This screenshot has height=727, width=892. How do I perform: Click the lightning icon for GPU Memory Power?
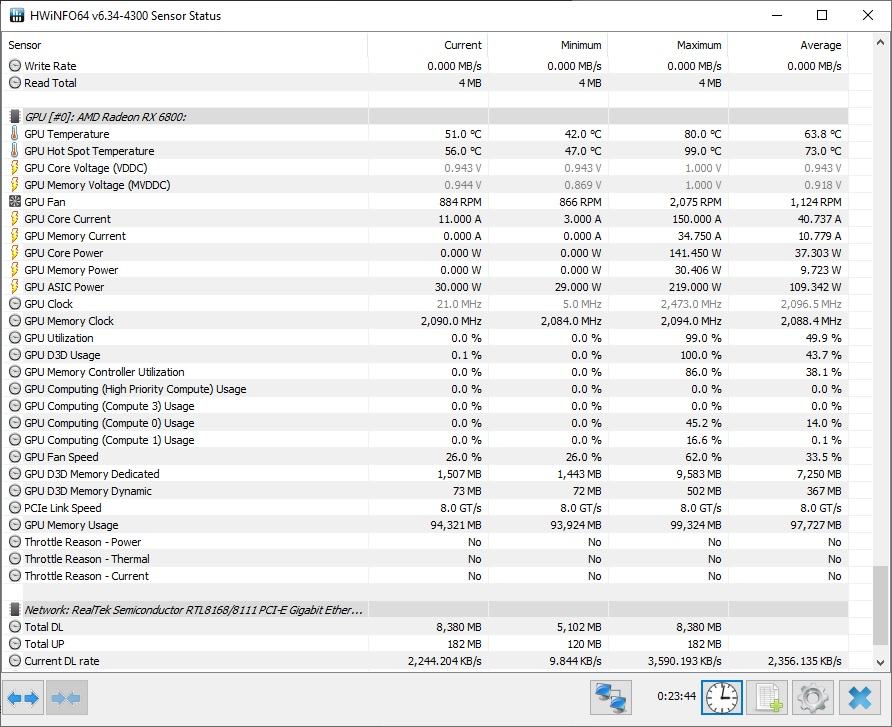[x=15, y=270]
